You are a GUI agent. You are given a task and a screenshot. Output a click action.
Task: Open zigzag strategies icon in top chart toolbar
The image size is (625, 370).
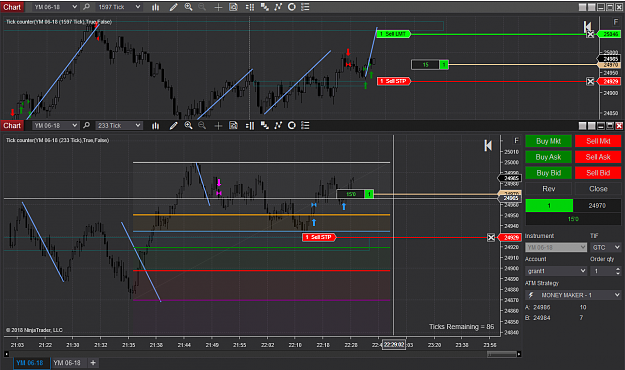point(278,7)
